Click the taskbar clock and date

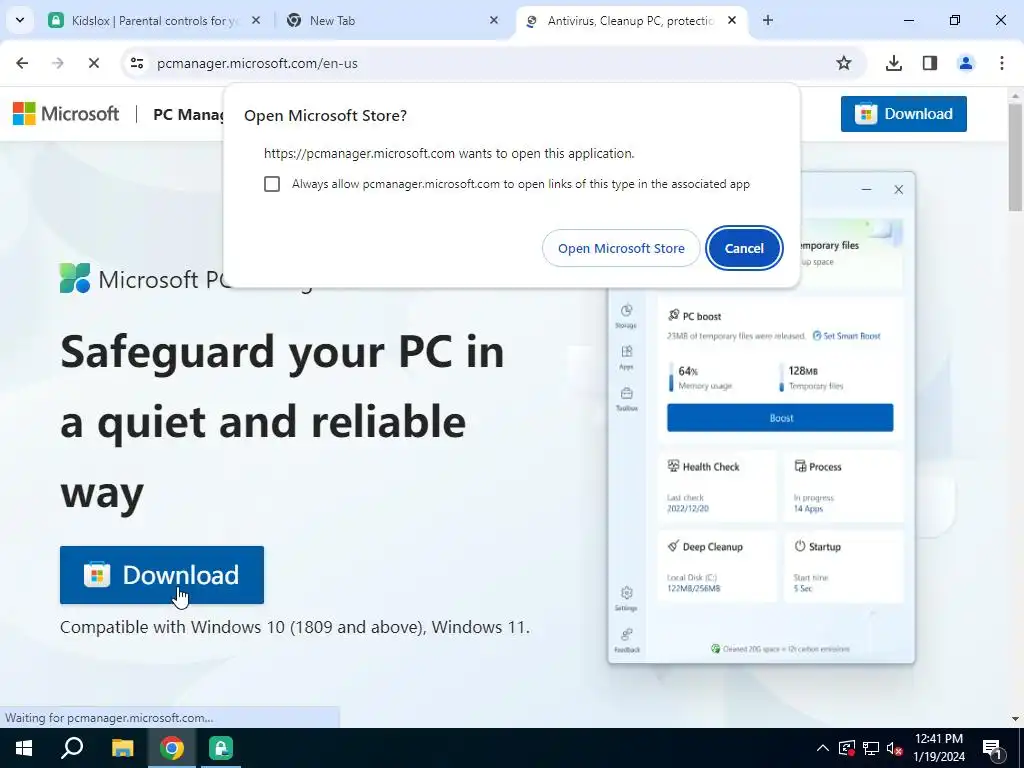[939, 748]
